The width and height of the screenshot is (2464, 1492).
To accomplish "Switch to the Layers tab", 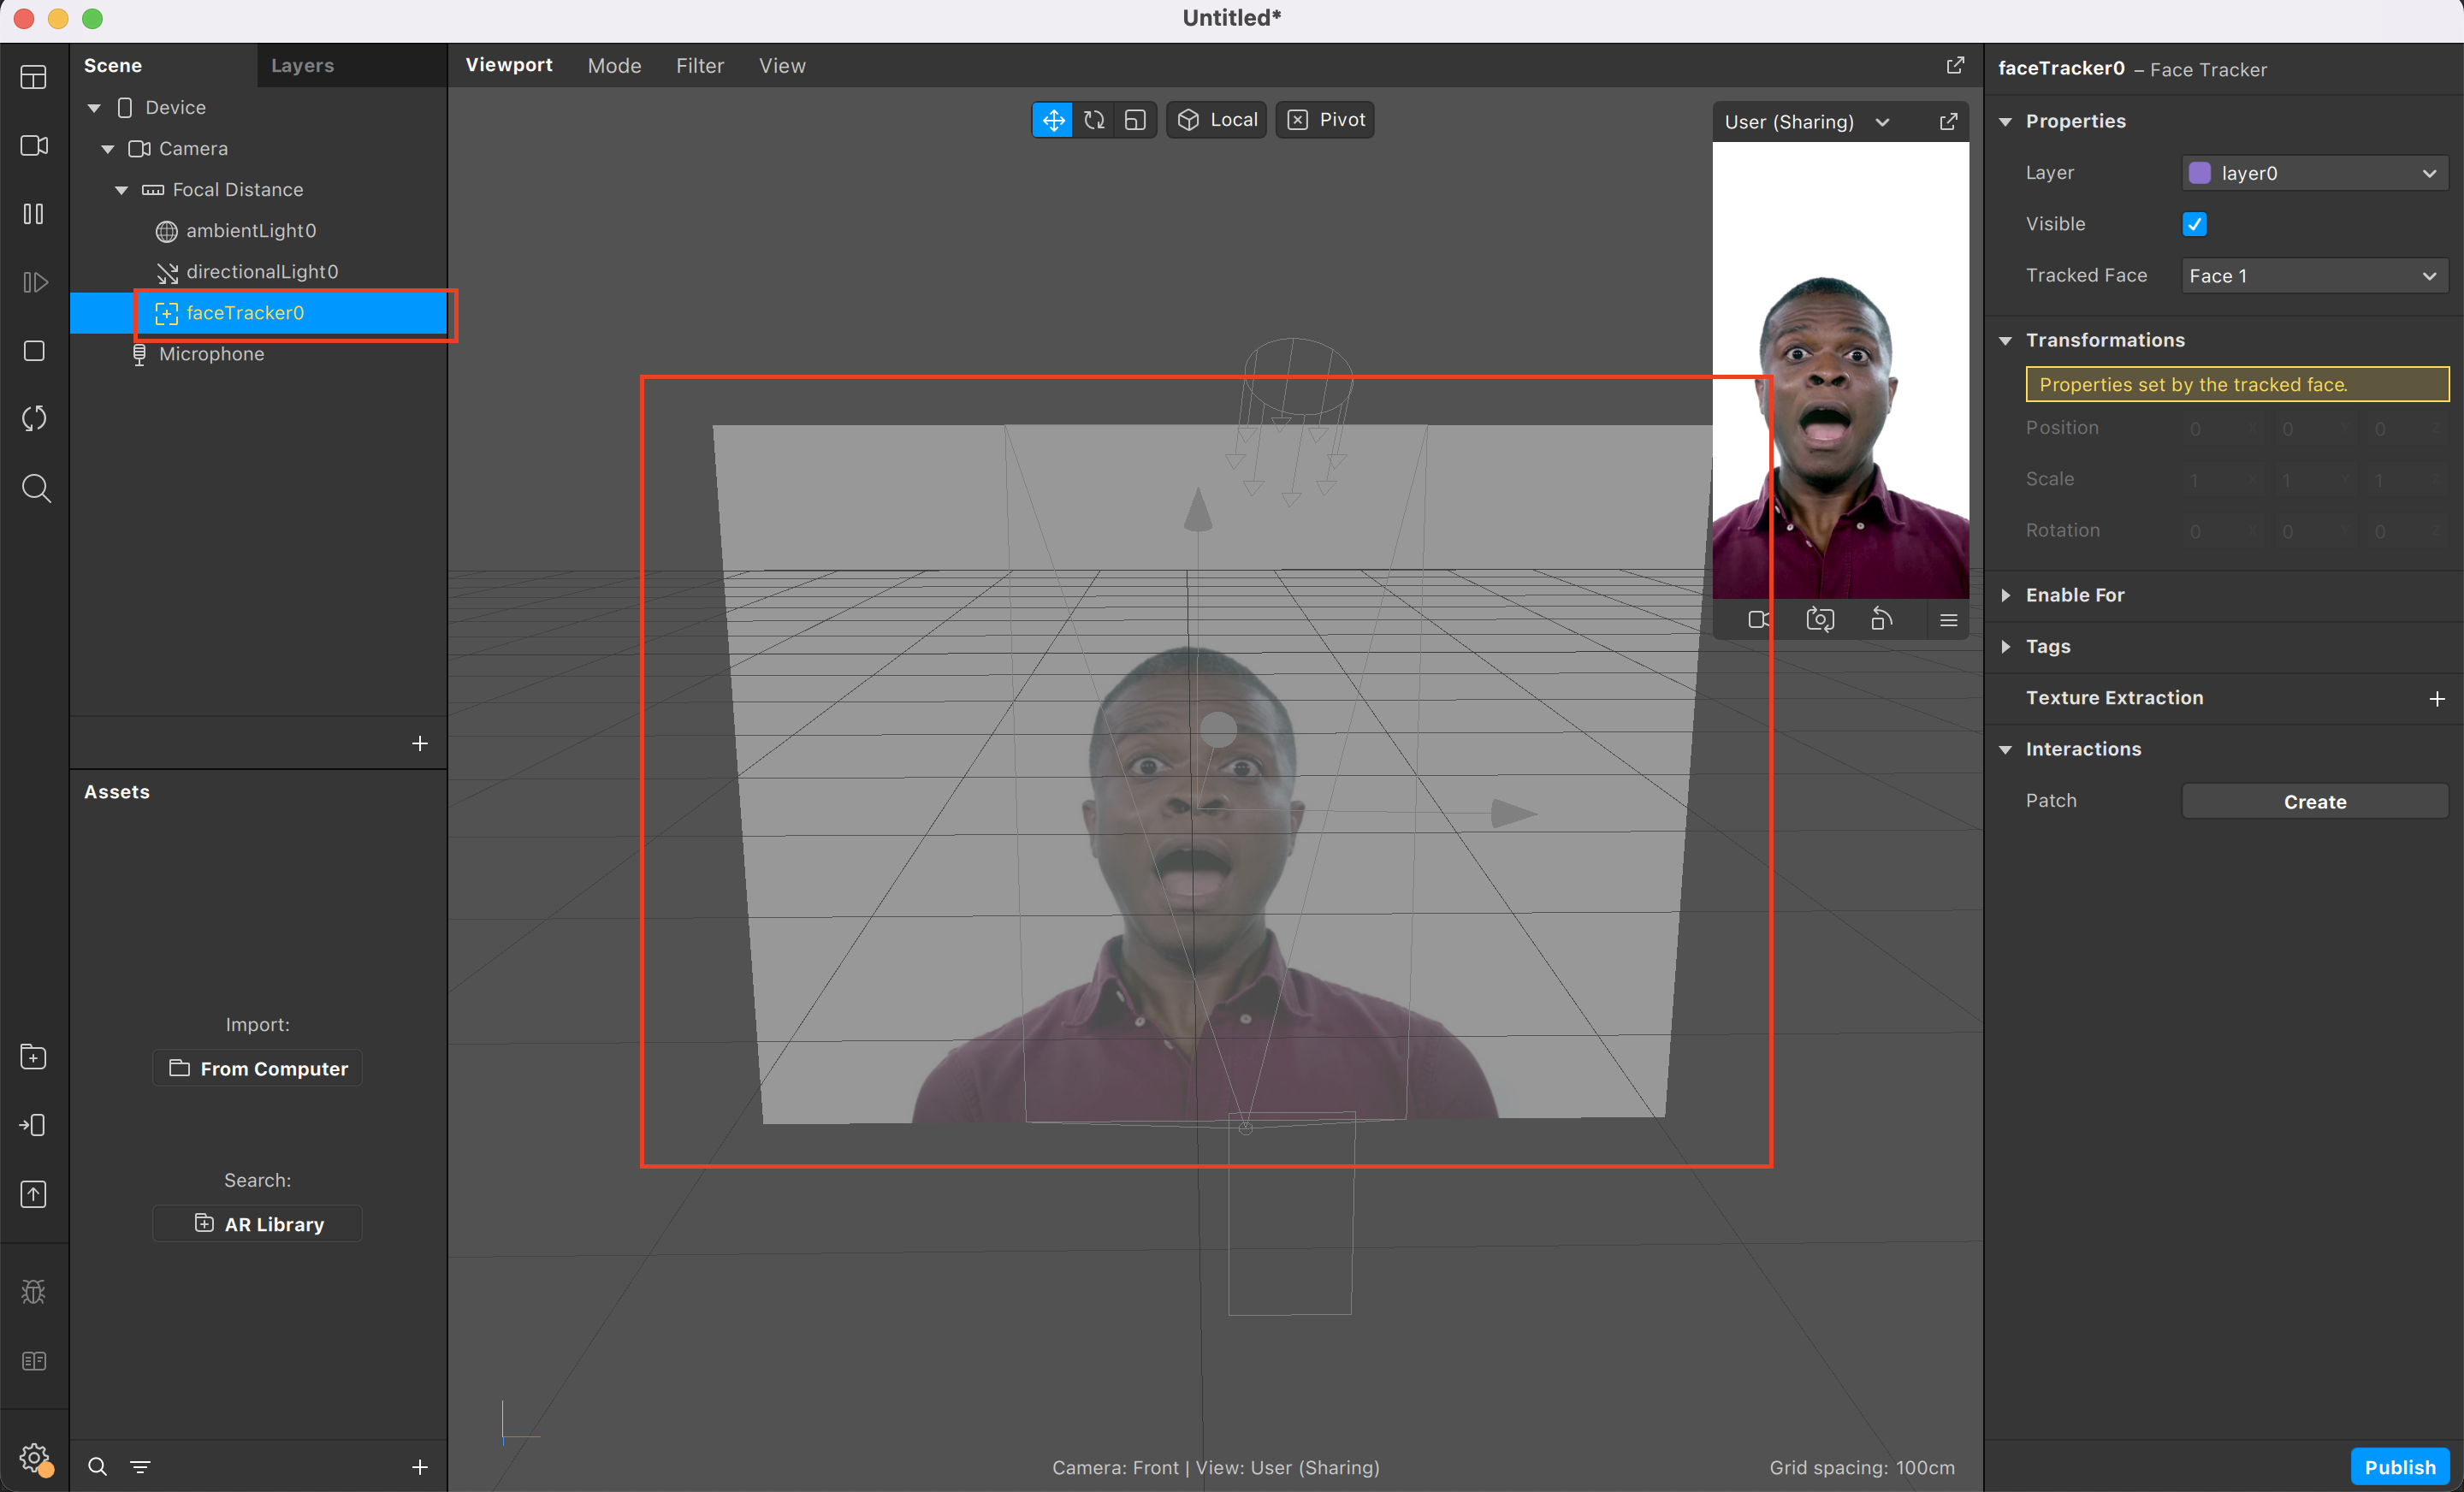I will tap(302, 66).
